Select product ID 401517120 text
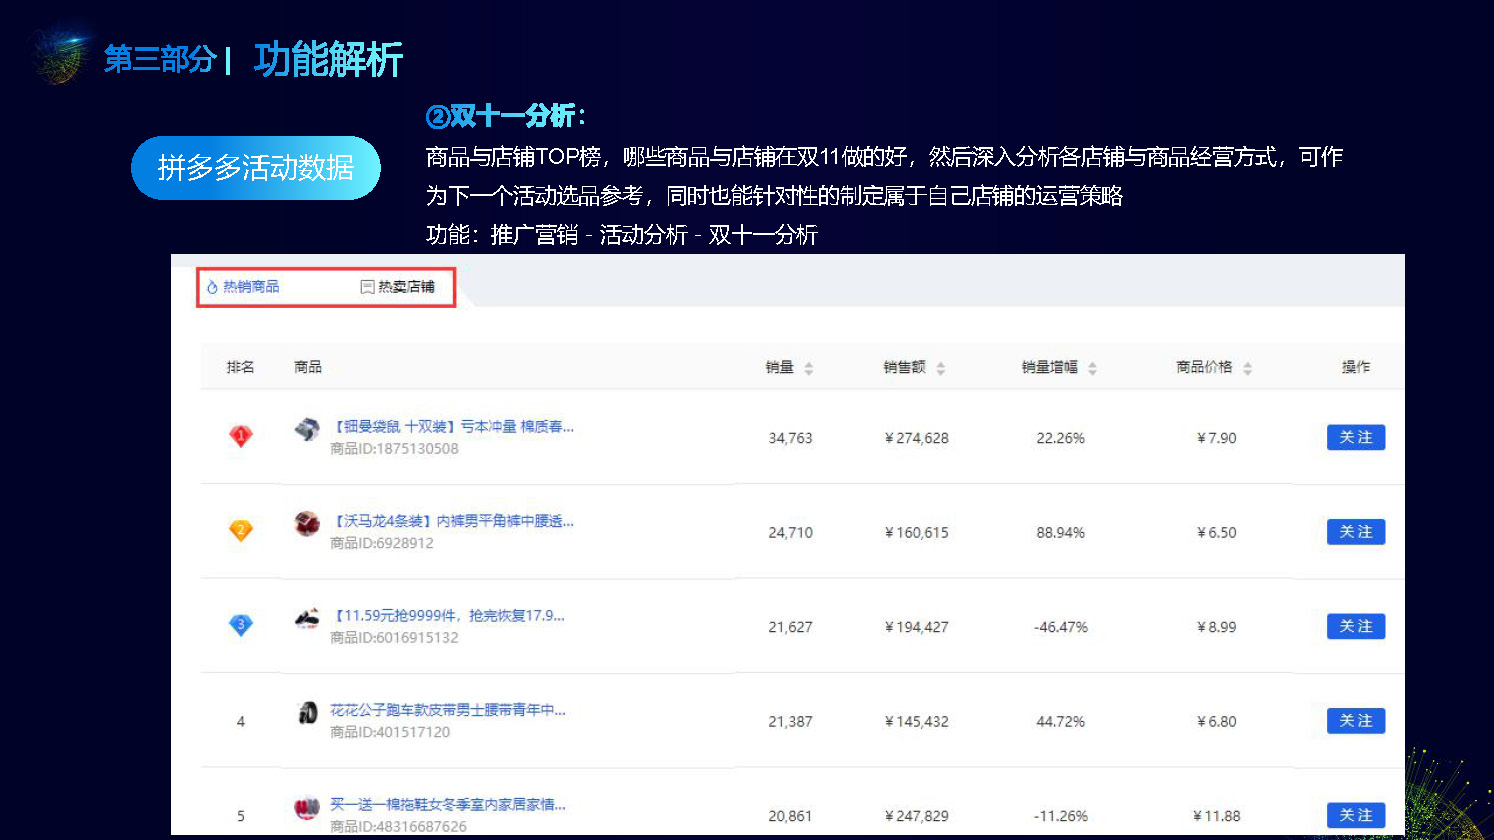The image size is (1494, 840). pos(390,732)
